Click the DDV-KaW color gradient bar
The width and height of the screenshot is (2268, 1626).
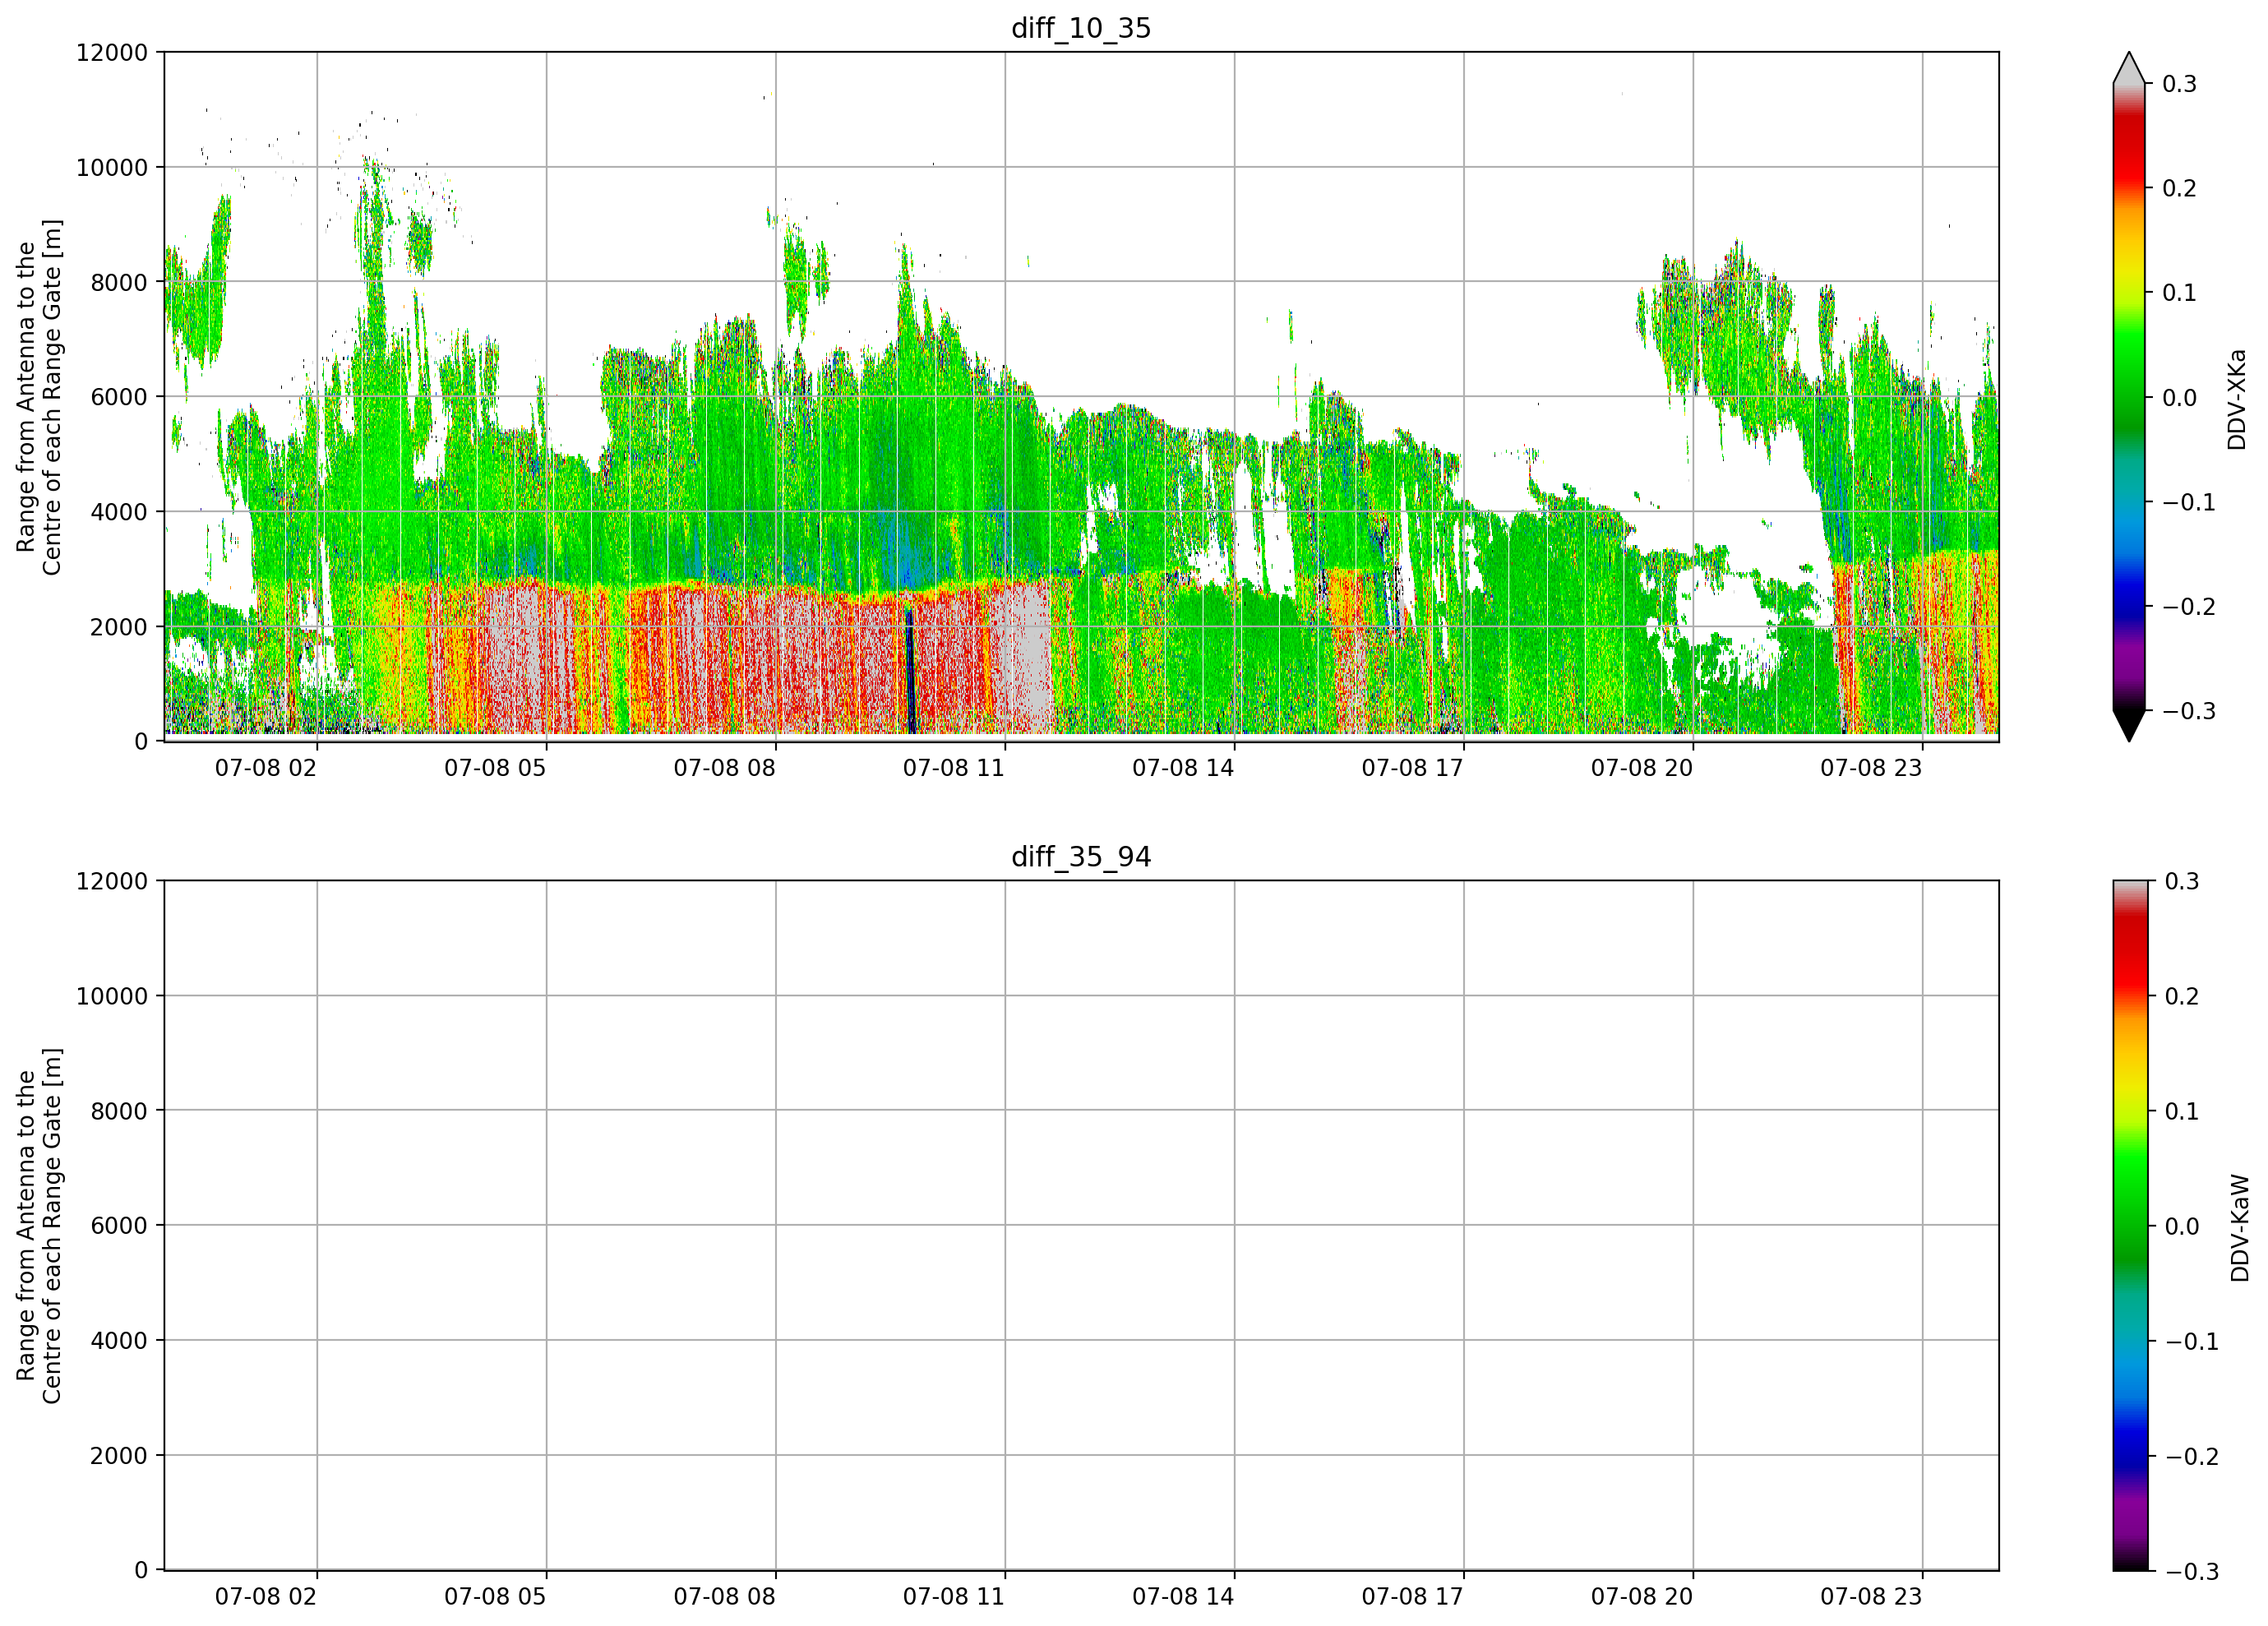(x=2129, y=1226)
